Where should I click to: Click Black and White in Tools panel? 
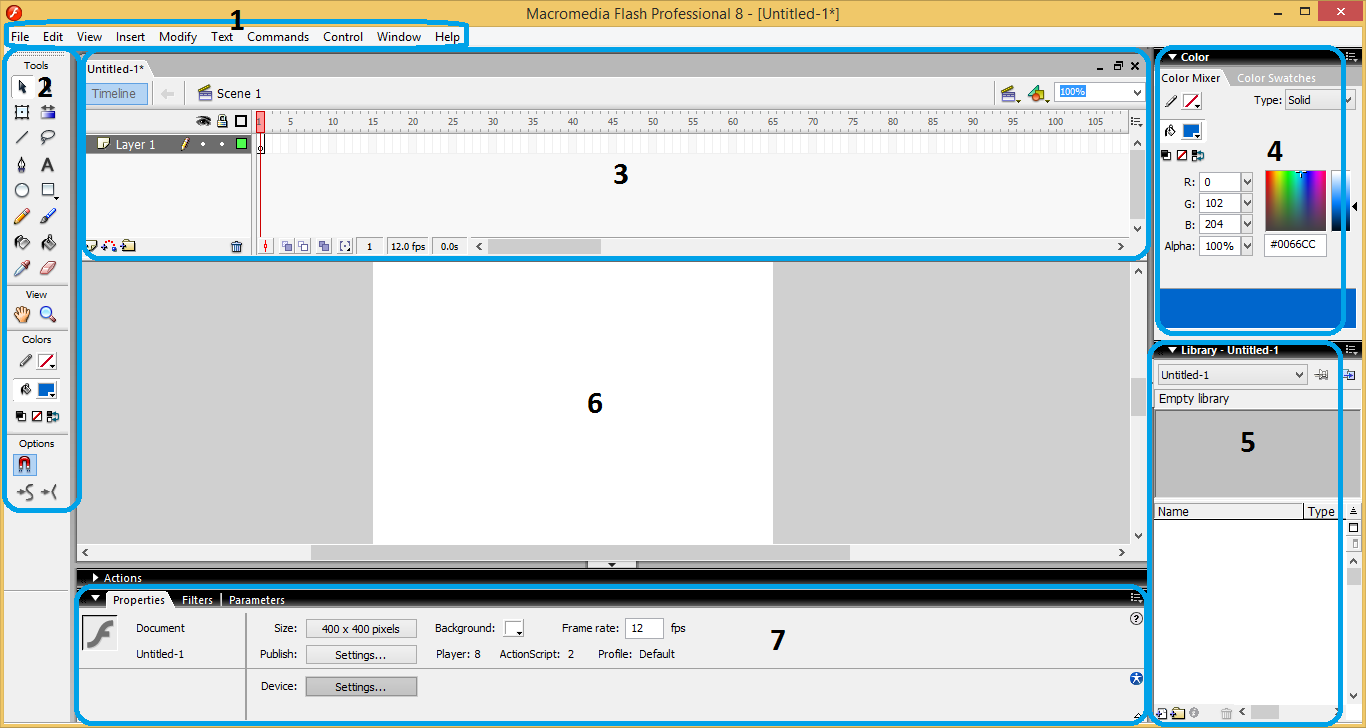click(x=21, y=416)
